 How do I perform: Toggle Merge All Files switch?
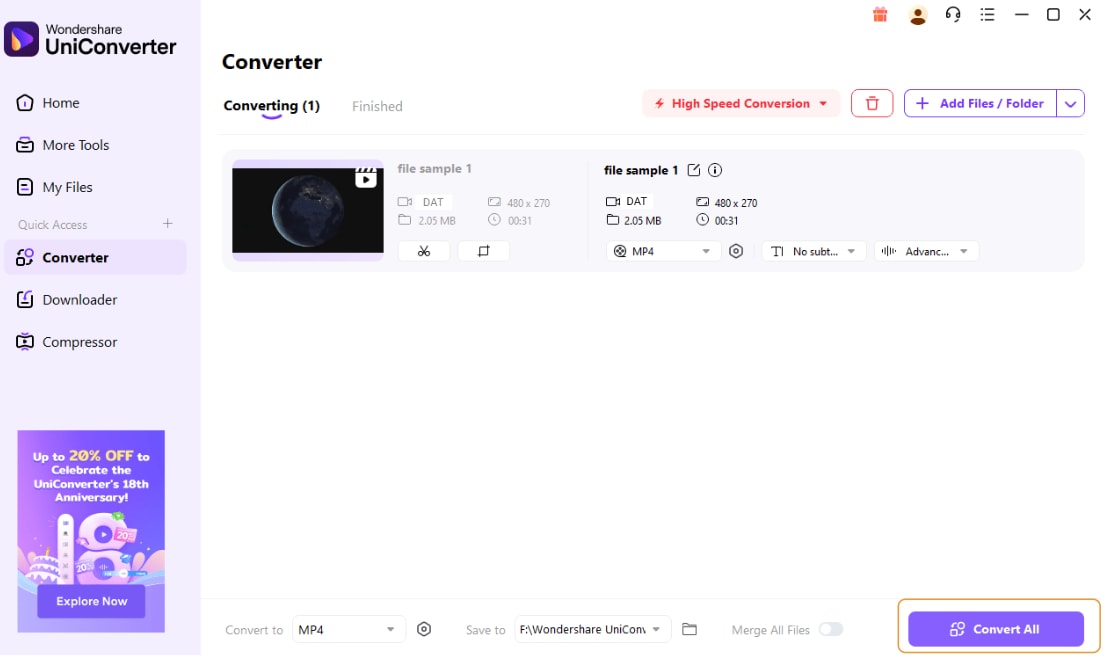click(830, 629)
